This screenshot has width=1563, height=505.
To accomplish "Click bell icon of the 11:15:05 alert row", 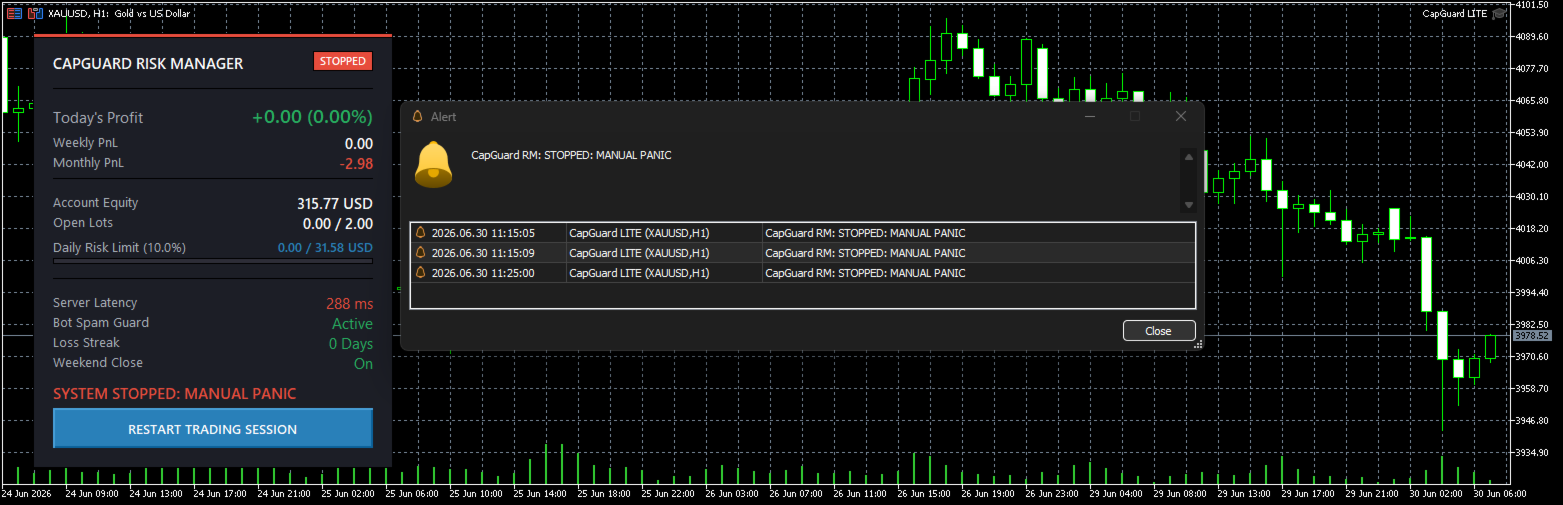I will (421, 233).
